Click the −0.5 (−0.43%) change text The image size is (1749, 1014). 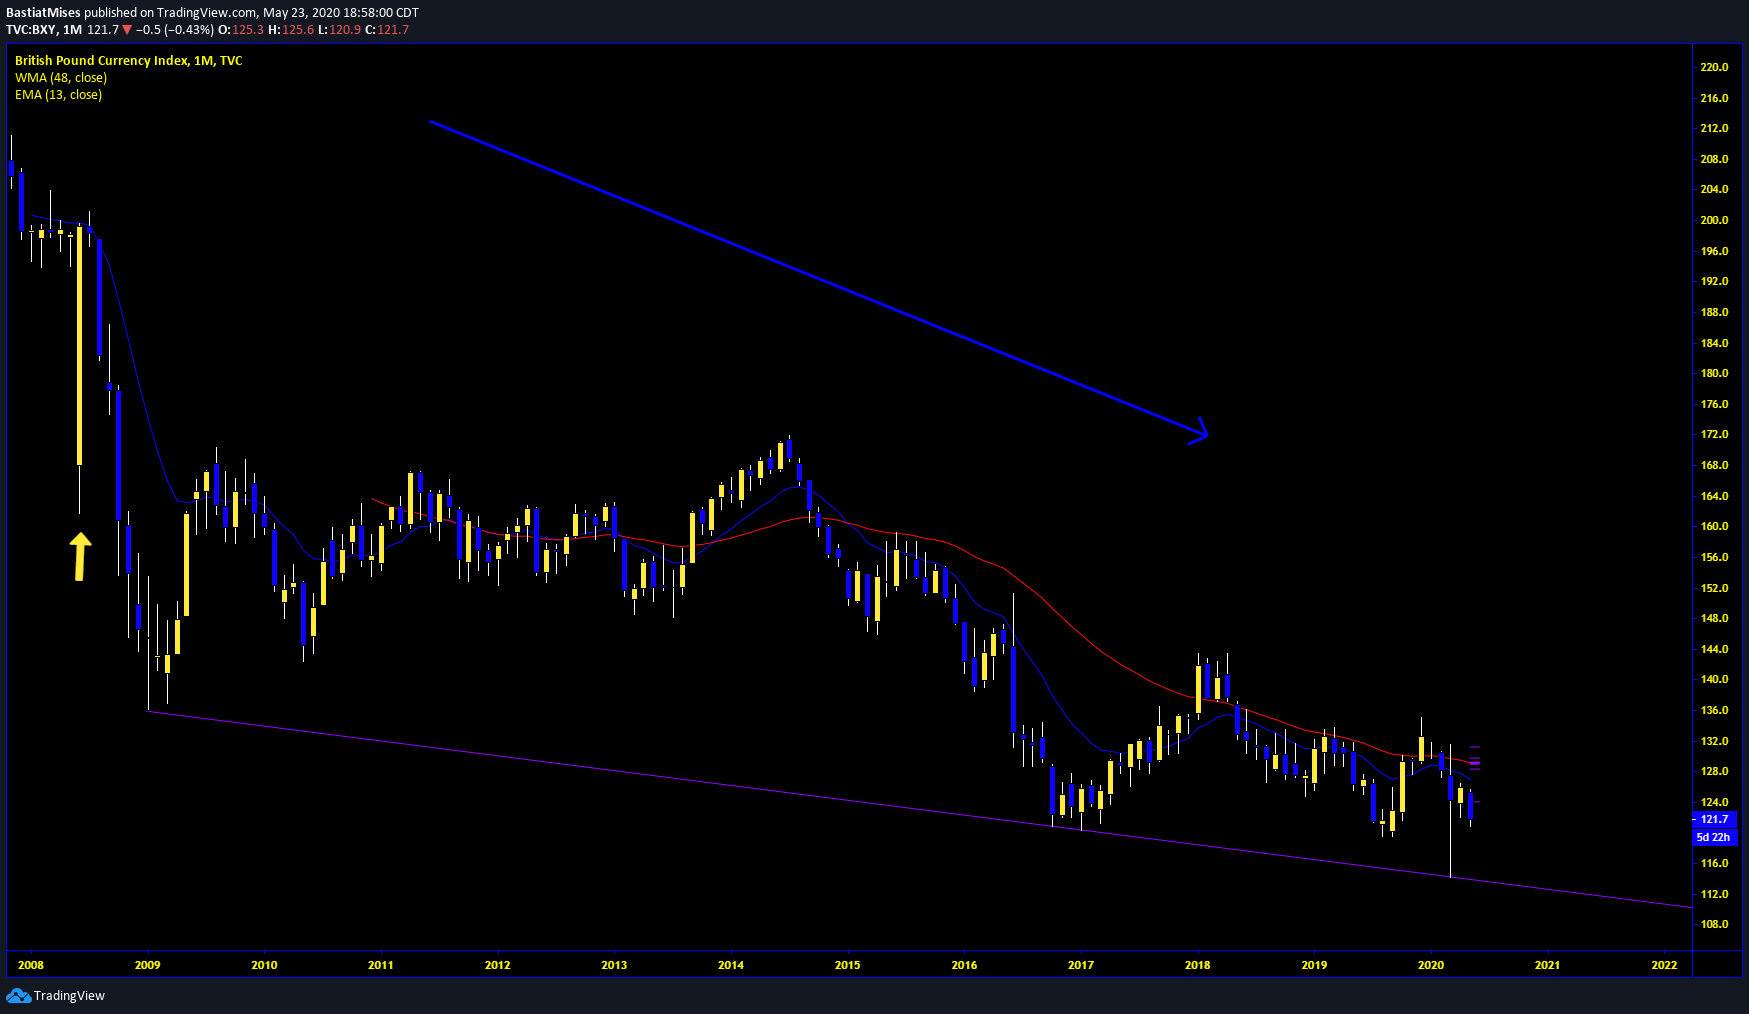175,30
